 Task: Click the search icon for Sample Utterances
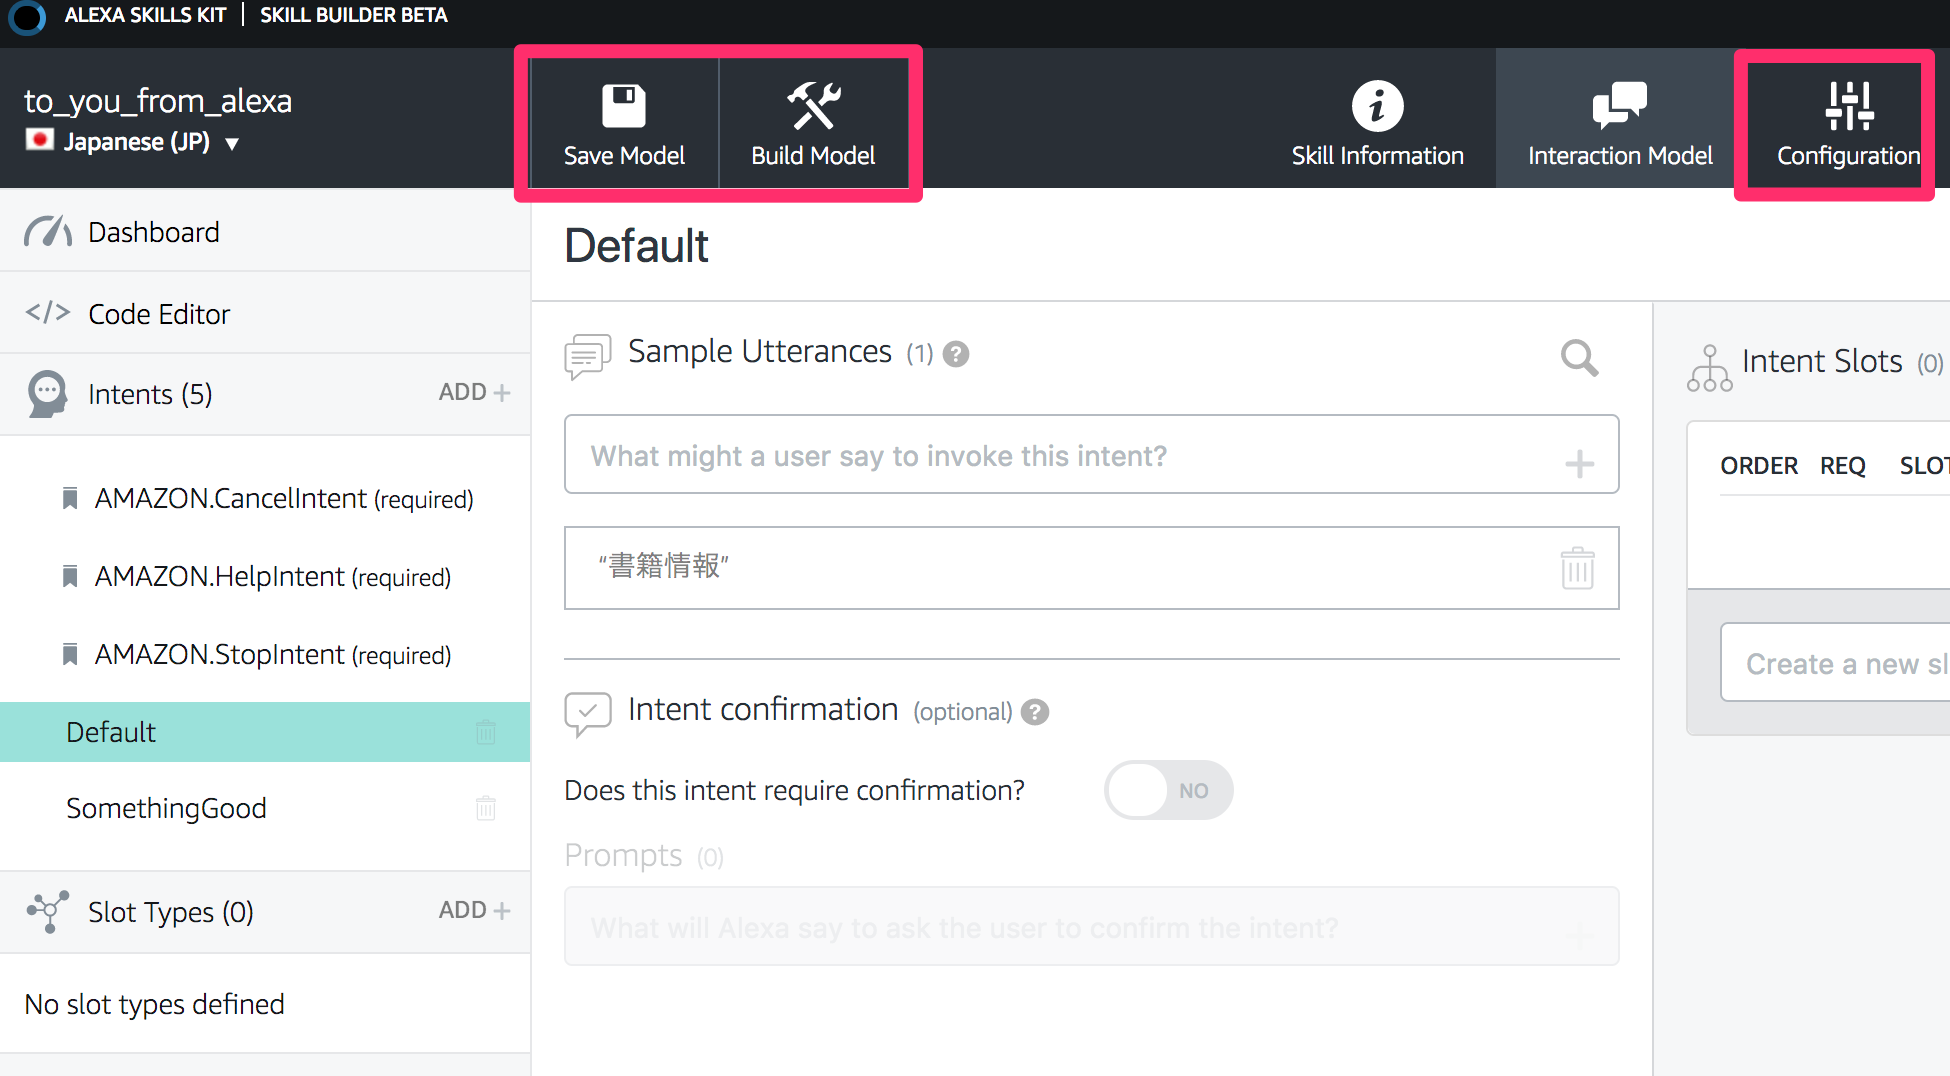click(x=1579, y=357)
